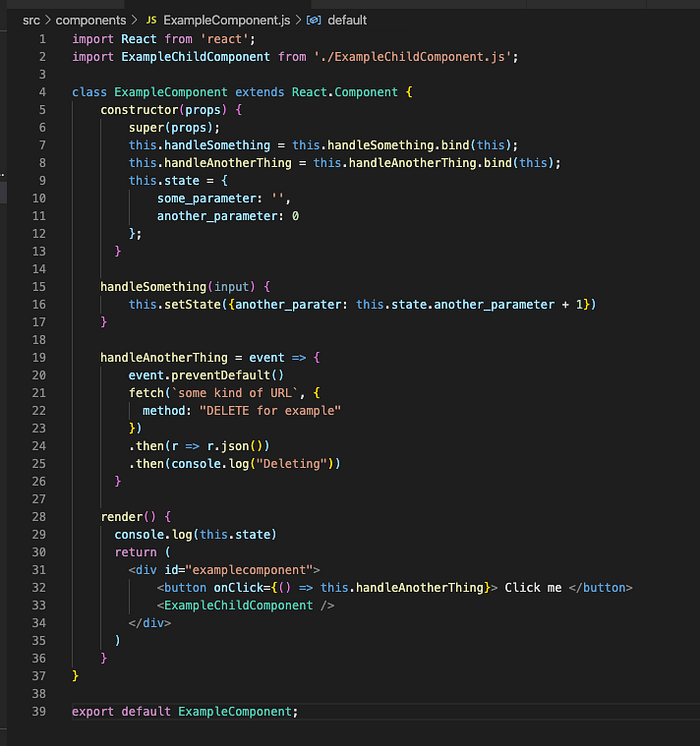Click 'this.state.another_parameter + 1' expression

pos(469,304)
